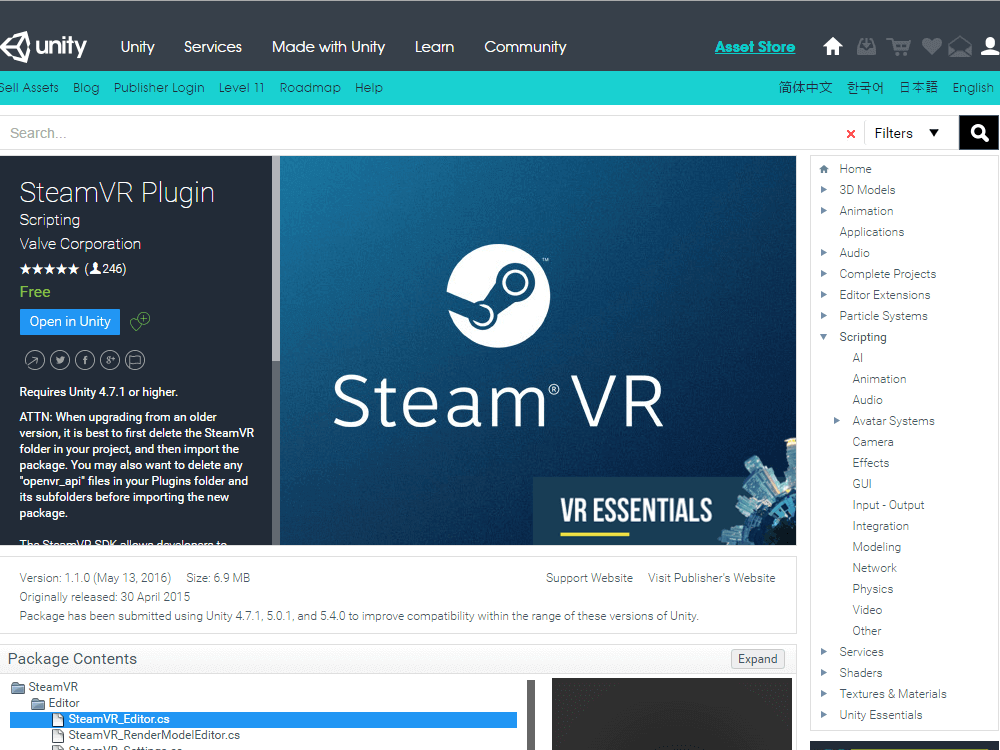
Task: Open the wish list heart icon
Action: (931, 47)
